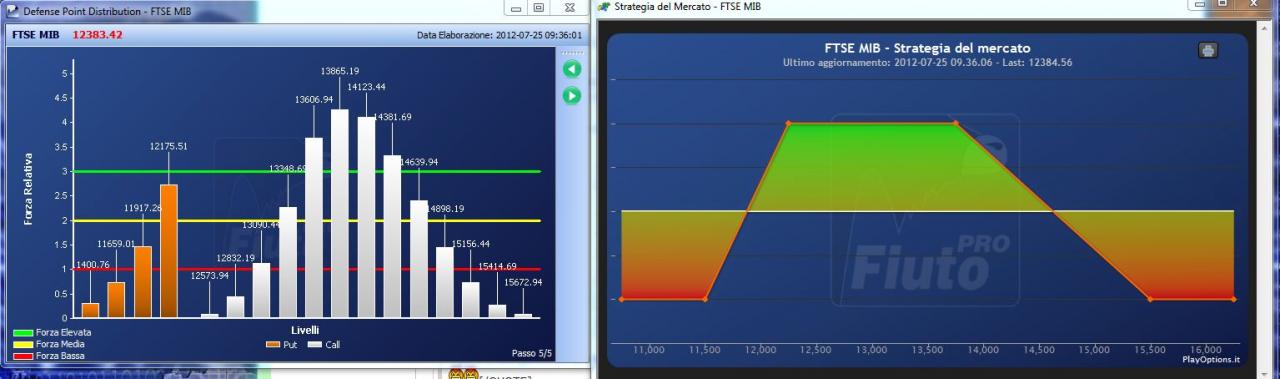Select the Forza Bassa red swatch

click(x=23, y=356)
